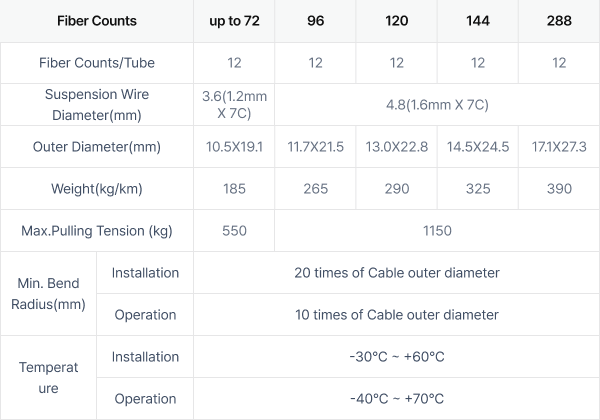Image resolution: width=600 pixels, height=420 pixels.
Task: Click '20 times of Cable outer diameter'
Action: [x=397, y=273]
